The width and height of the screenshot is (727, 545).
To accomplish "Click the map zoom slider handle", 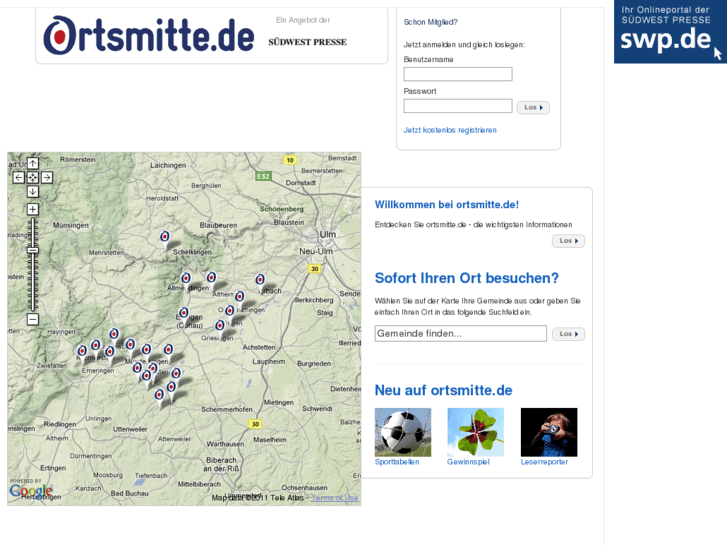I will click(x=32, y=250).
